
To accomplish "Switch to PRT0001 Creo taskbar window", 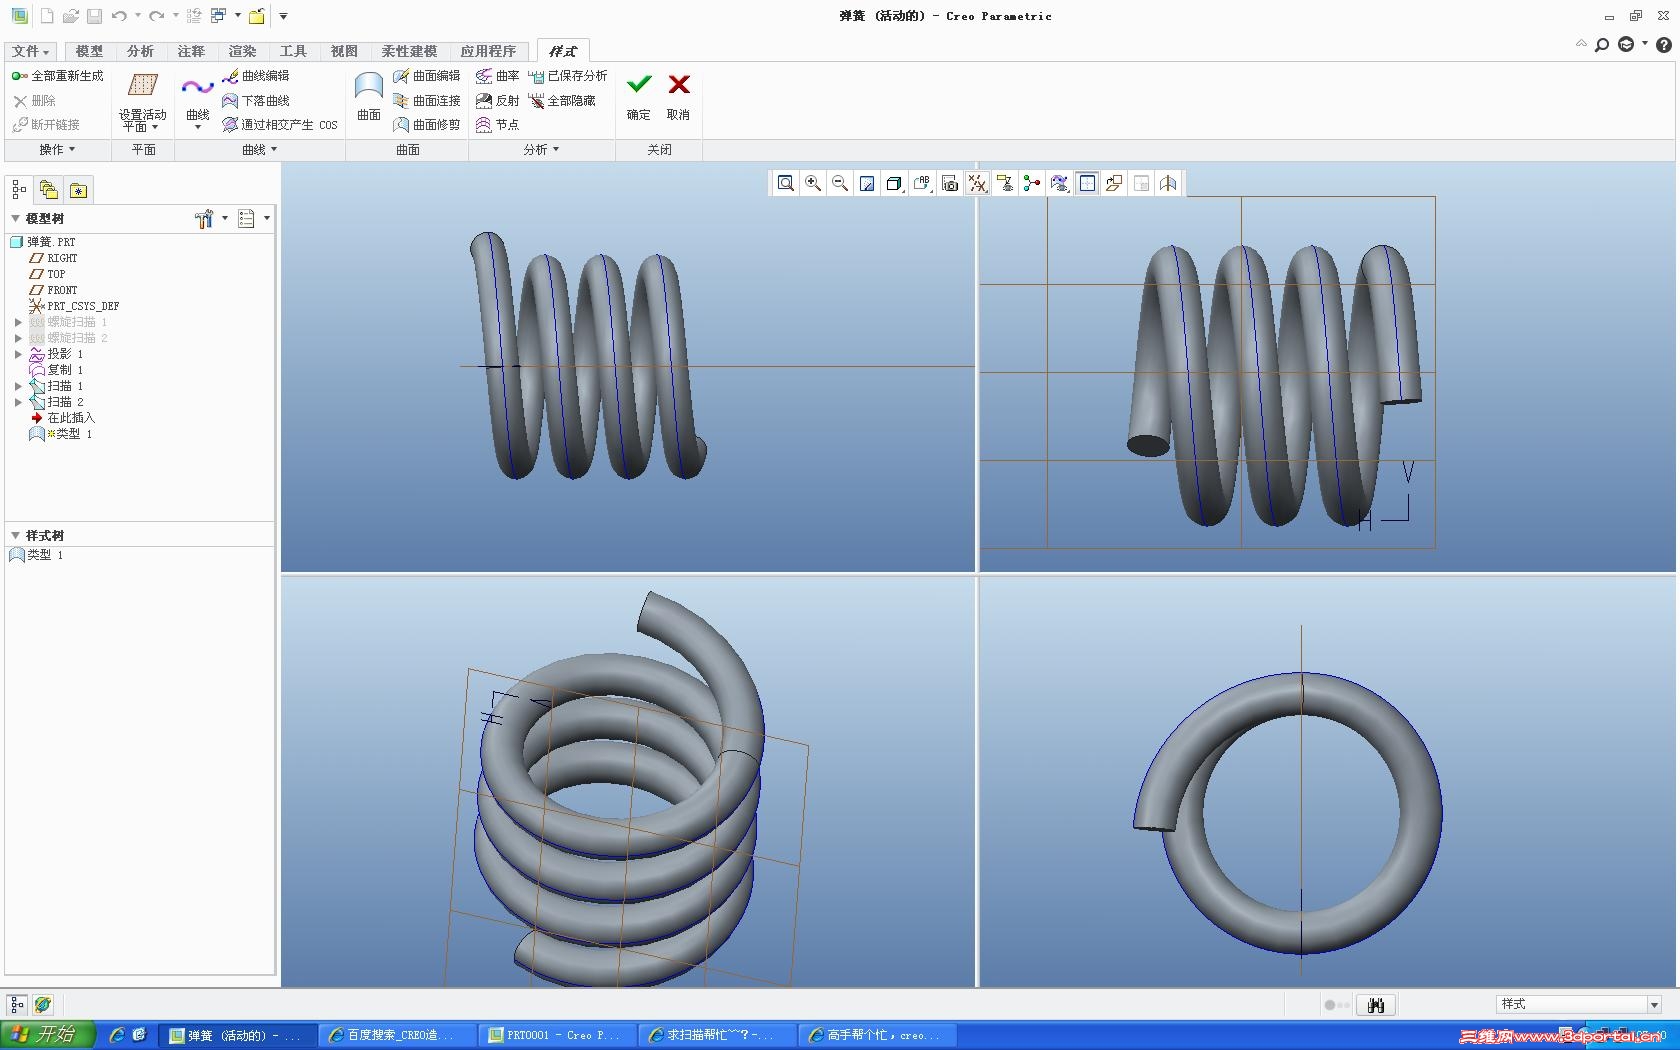I will point(558,1035).
